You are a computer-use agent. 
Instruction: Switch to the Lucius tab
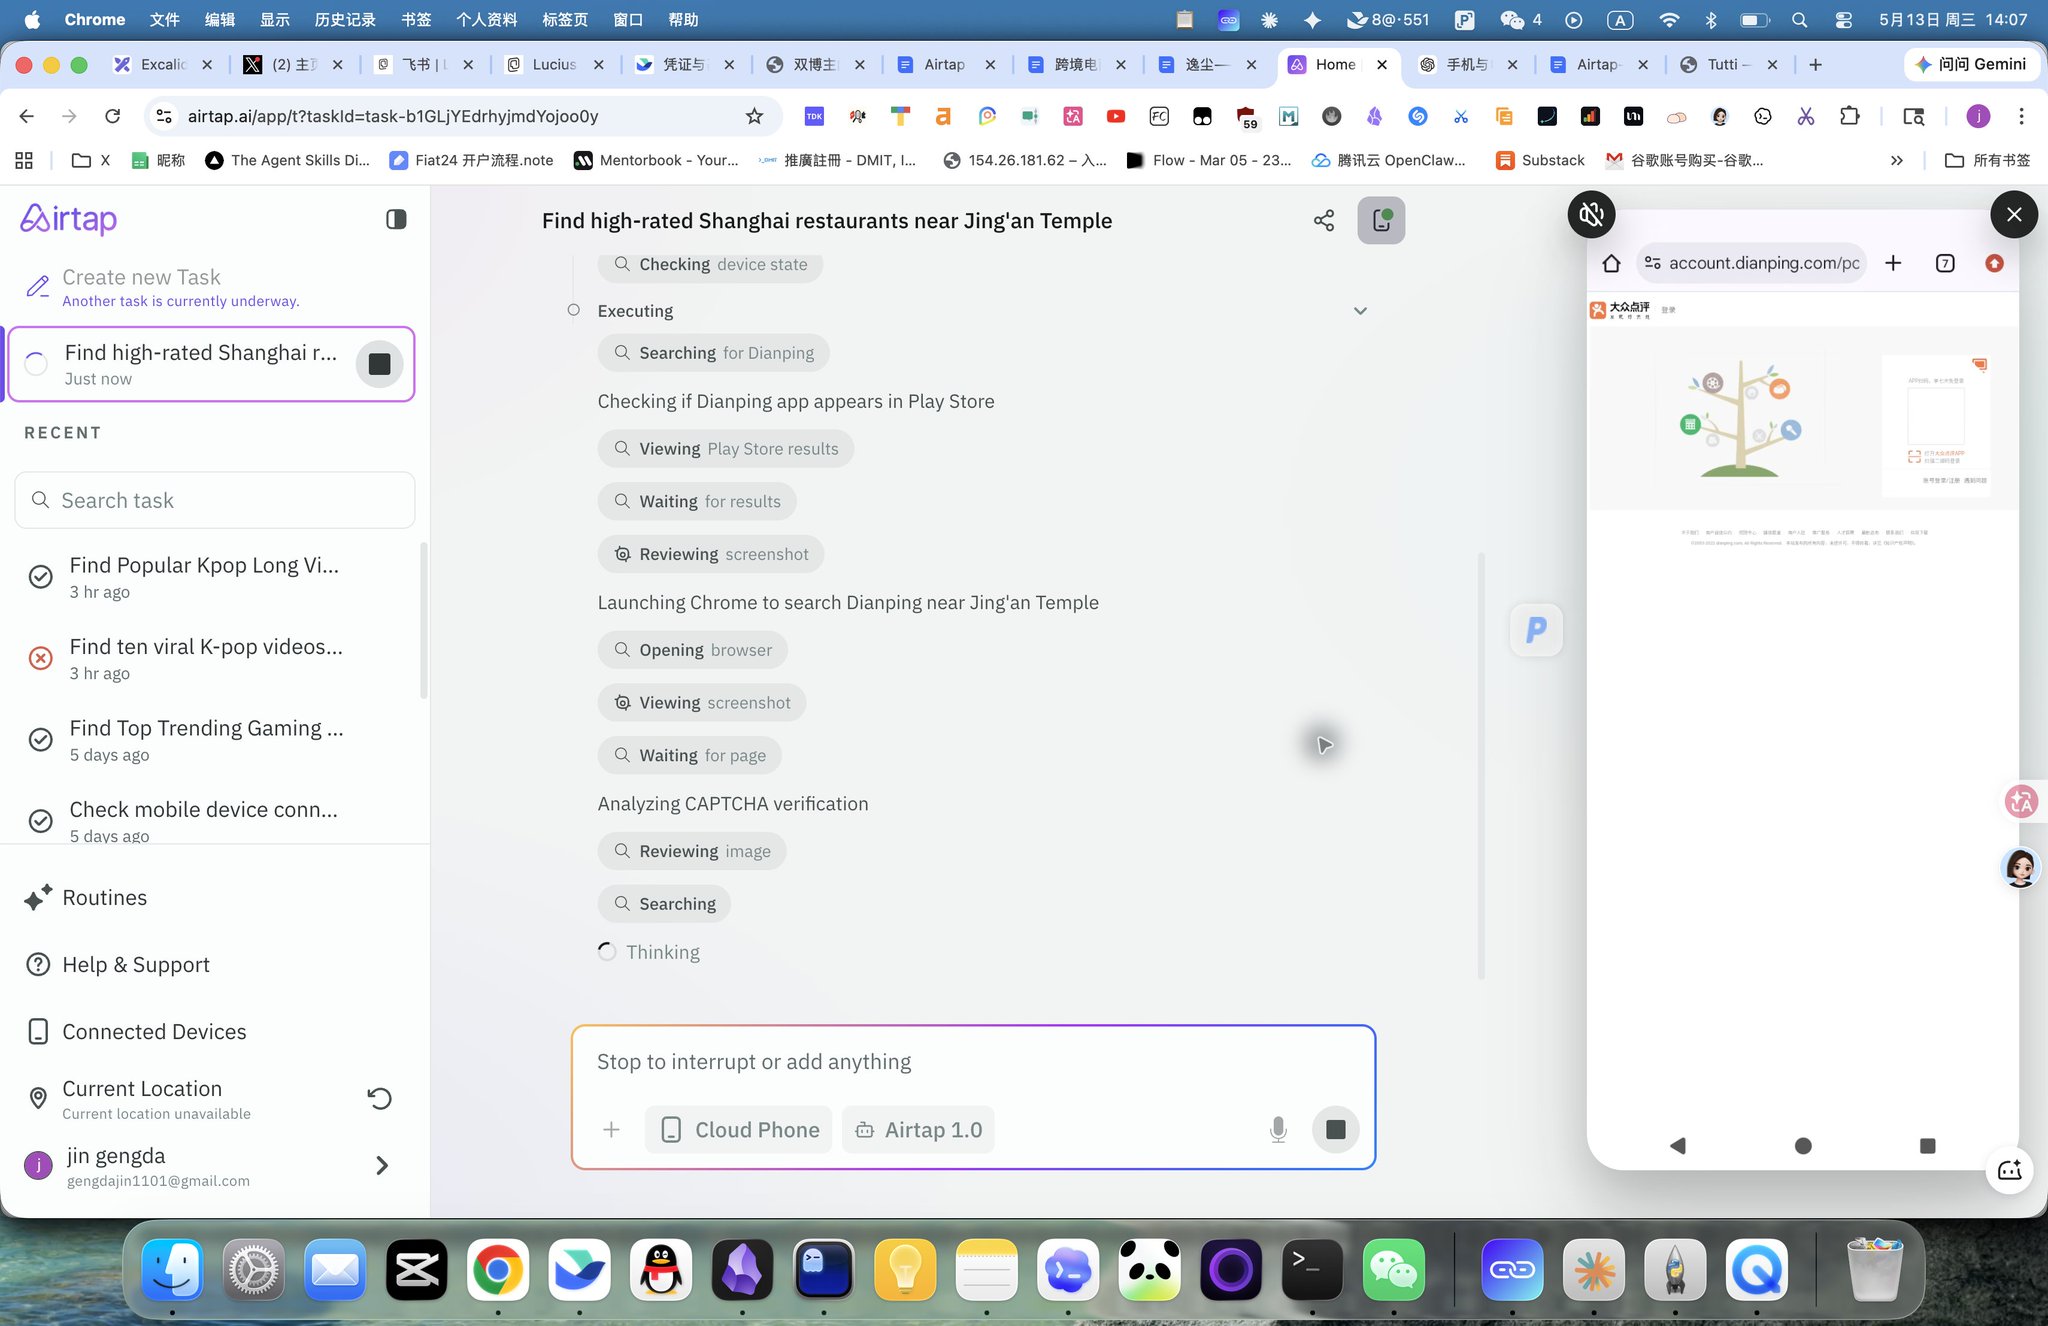[x=554, y=64]
